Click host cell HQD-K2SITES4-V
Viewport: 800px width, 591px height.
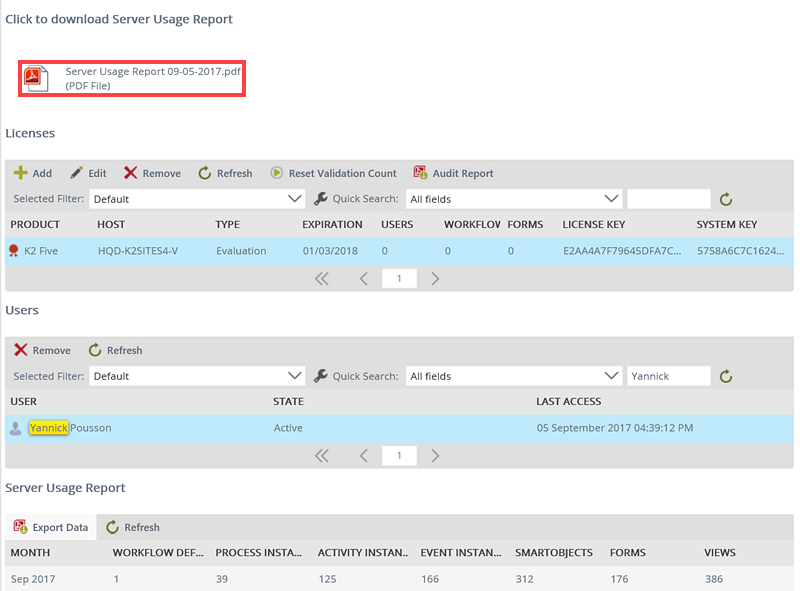tap(138, 251)
